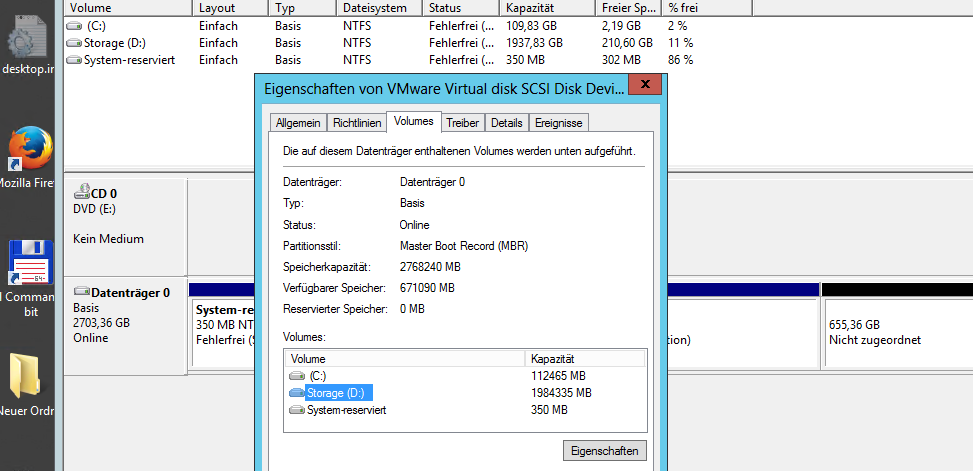Click the 210,60 GB free space cell

627,43
